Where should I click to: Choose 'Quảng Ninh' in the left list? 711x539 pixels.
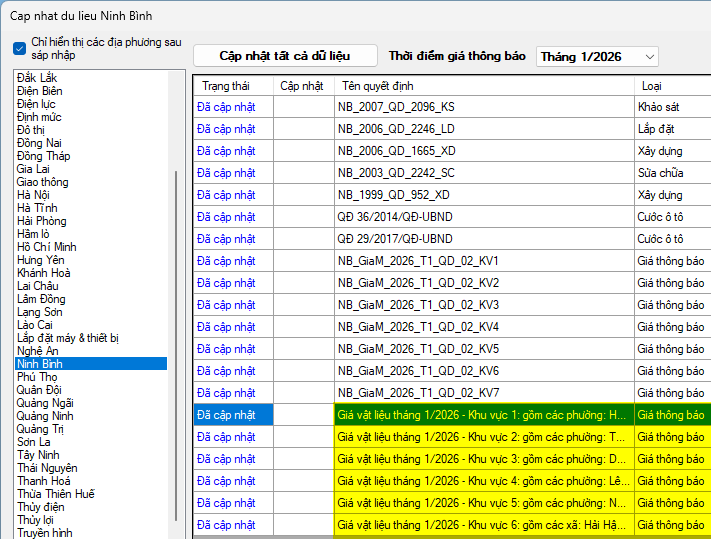tap(45, 416)
